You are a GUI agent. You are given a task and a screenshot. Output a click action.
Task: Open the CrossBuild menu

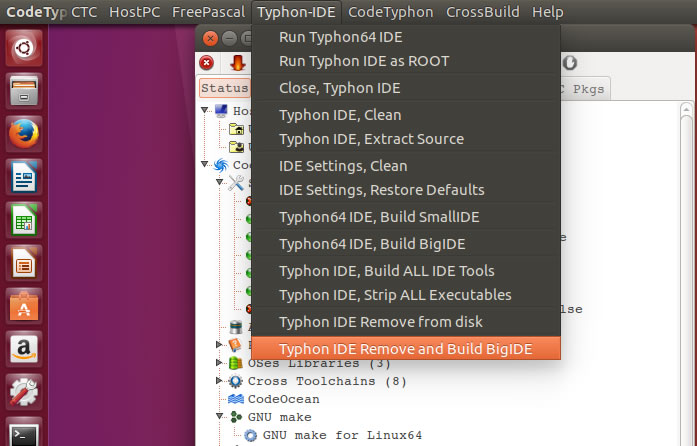483,12
